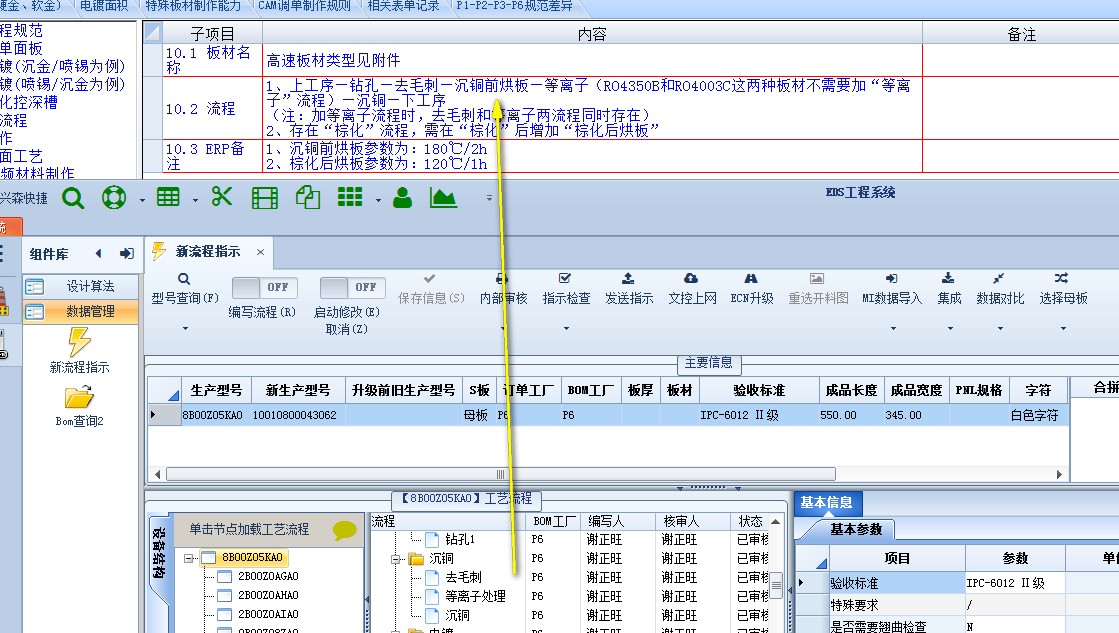Toggle the 编写流程(R) OFF switch

(265, 288)
